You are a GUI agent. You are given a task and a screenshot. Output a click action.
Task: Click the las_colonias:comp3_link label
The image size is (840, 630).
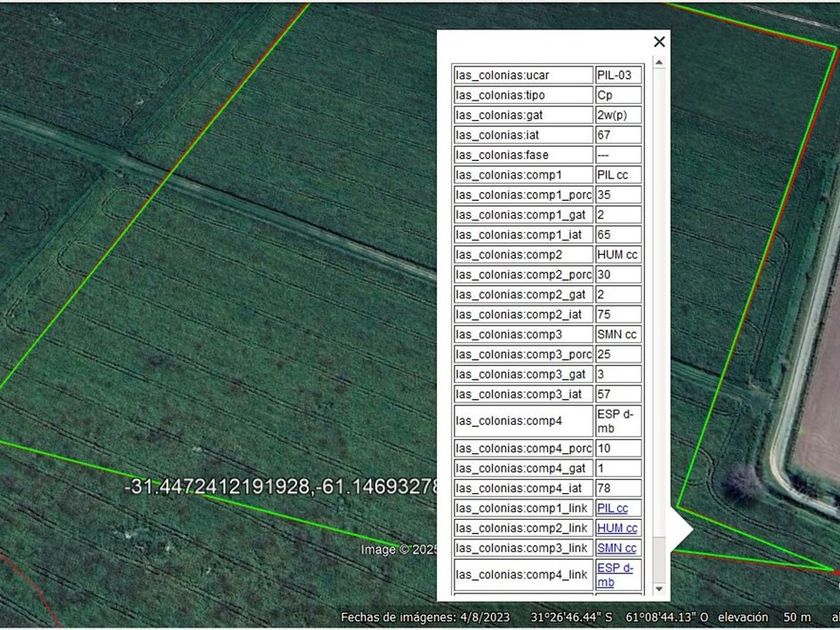pos(523,548)
